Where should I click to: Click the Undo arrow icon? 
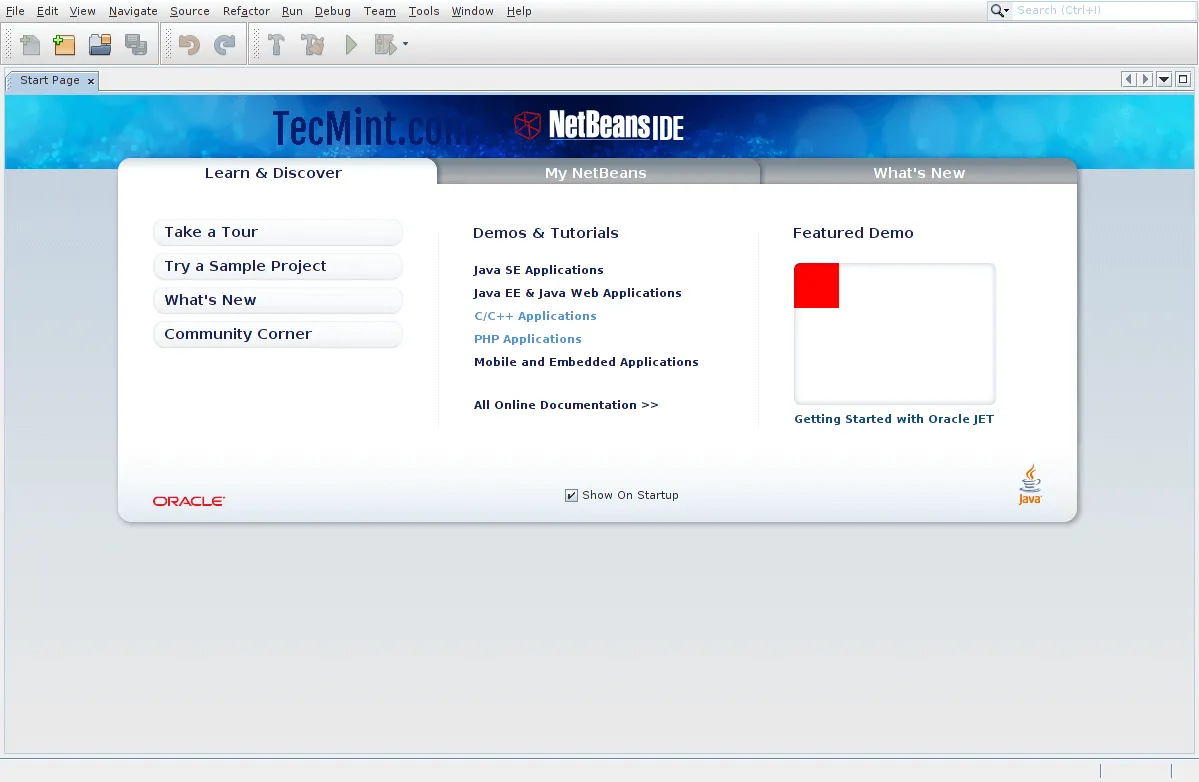tap(189, 45)
